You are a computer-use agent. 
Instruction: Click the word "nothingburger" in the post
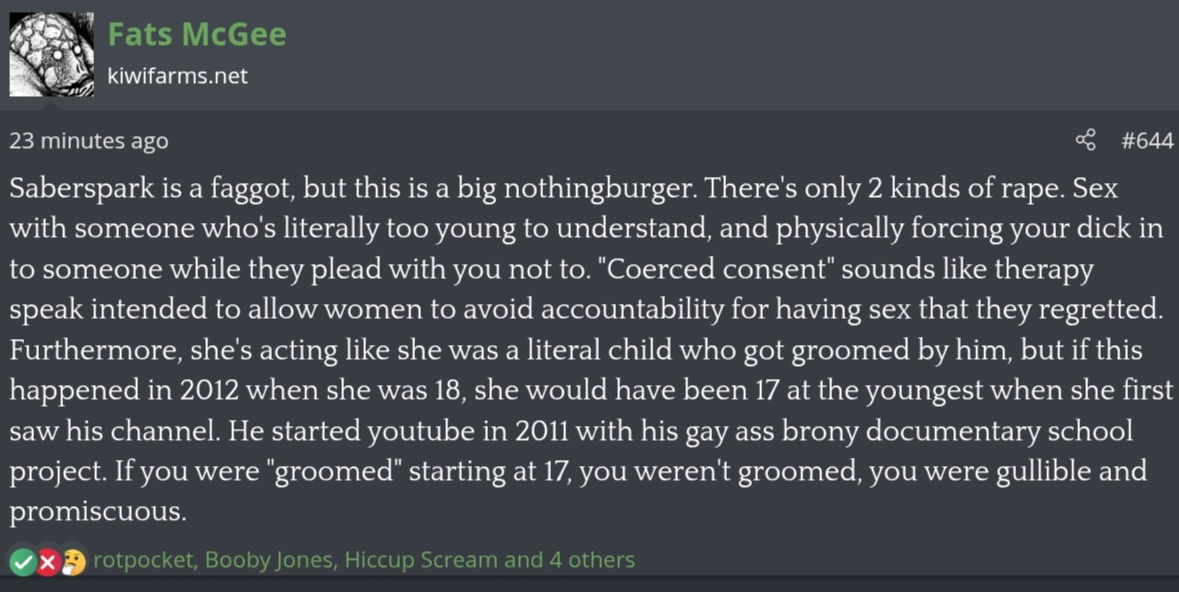point(599,188)
